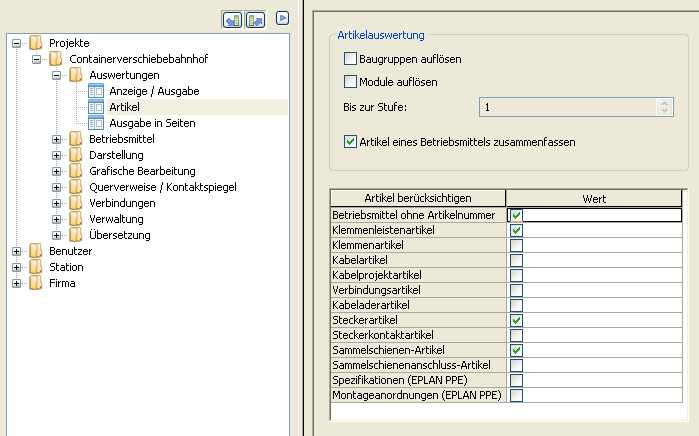
Task: Enable the Module auflösen checkbox
Action: [350, 81]
